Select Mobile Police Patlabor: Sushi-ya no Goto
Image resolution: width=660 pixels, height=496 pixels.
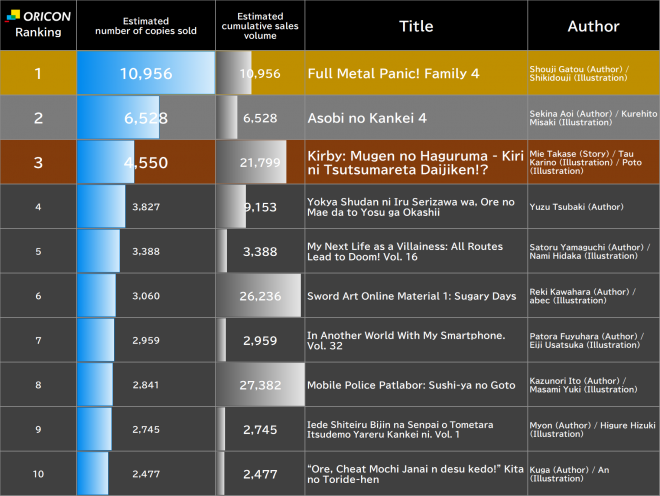tap(411, 385)
